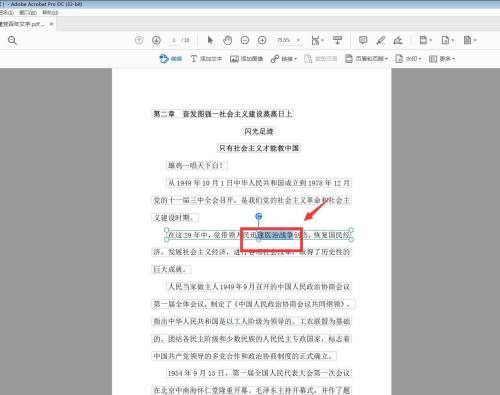Zoom in with the plus button

pyautogui.click(x=262, y=40)
